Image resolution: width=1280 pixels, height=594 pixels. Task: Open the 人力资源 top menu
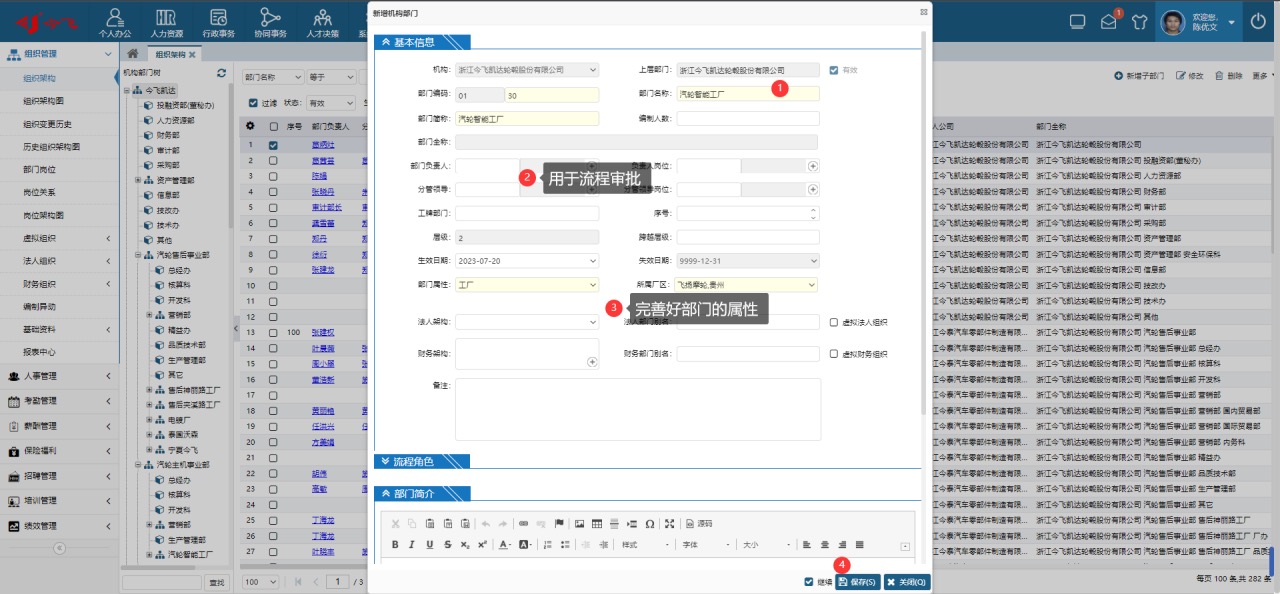click(x=167, y=21)
